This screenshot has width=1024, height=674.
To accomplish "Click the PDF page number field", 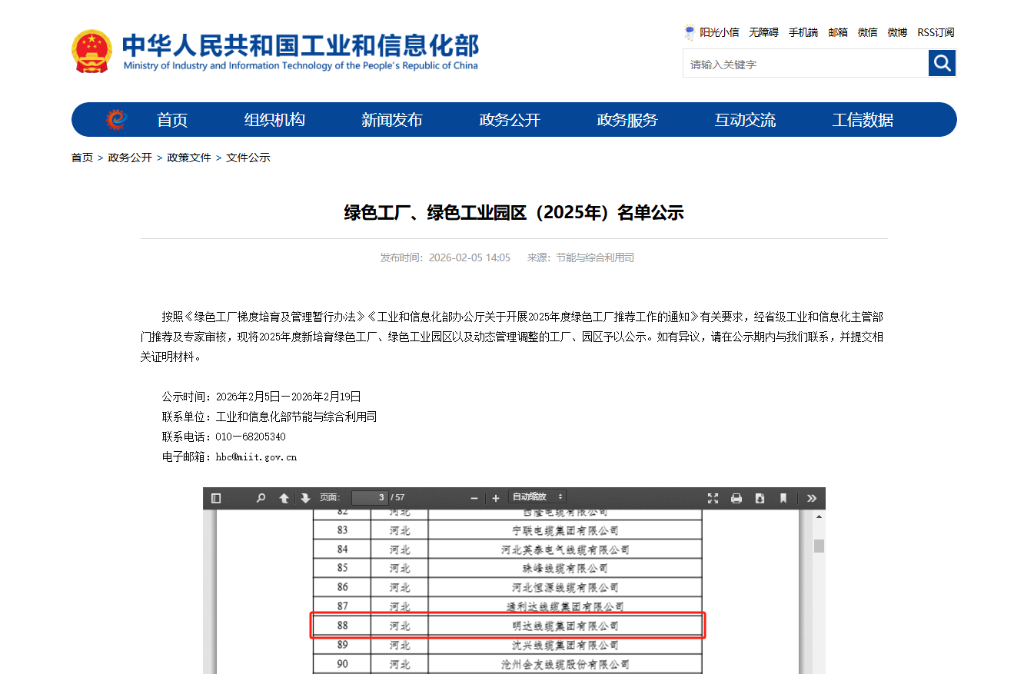I will click(369, 498).
